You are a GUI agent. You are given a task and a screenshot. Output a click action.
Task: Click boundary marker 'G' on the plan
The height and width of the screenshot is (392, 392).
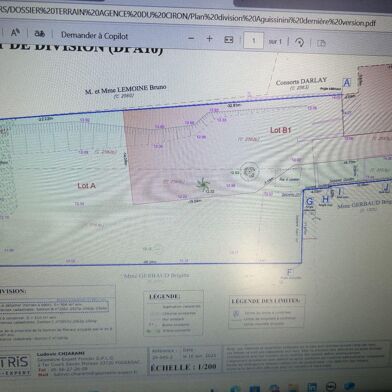(310, 201)
